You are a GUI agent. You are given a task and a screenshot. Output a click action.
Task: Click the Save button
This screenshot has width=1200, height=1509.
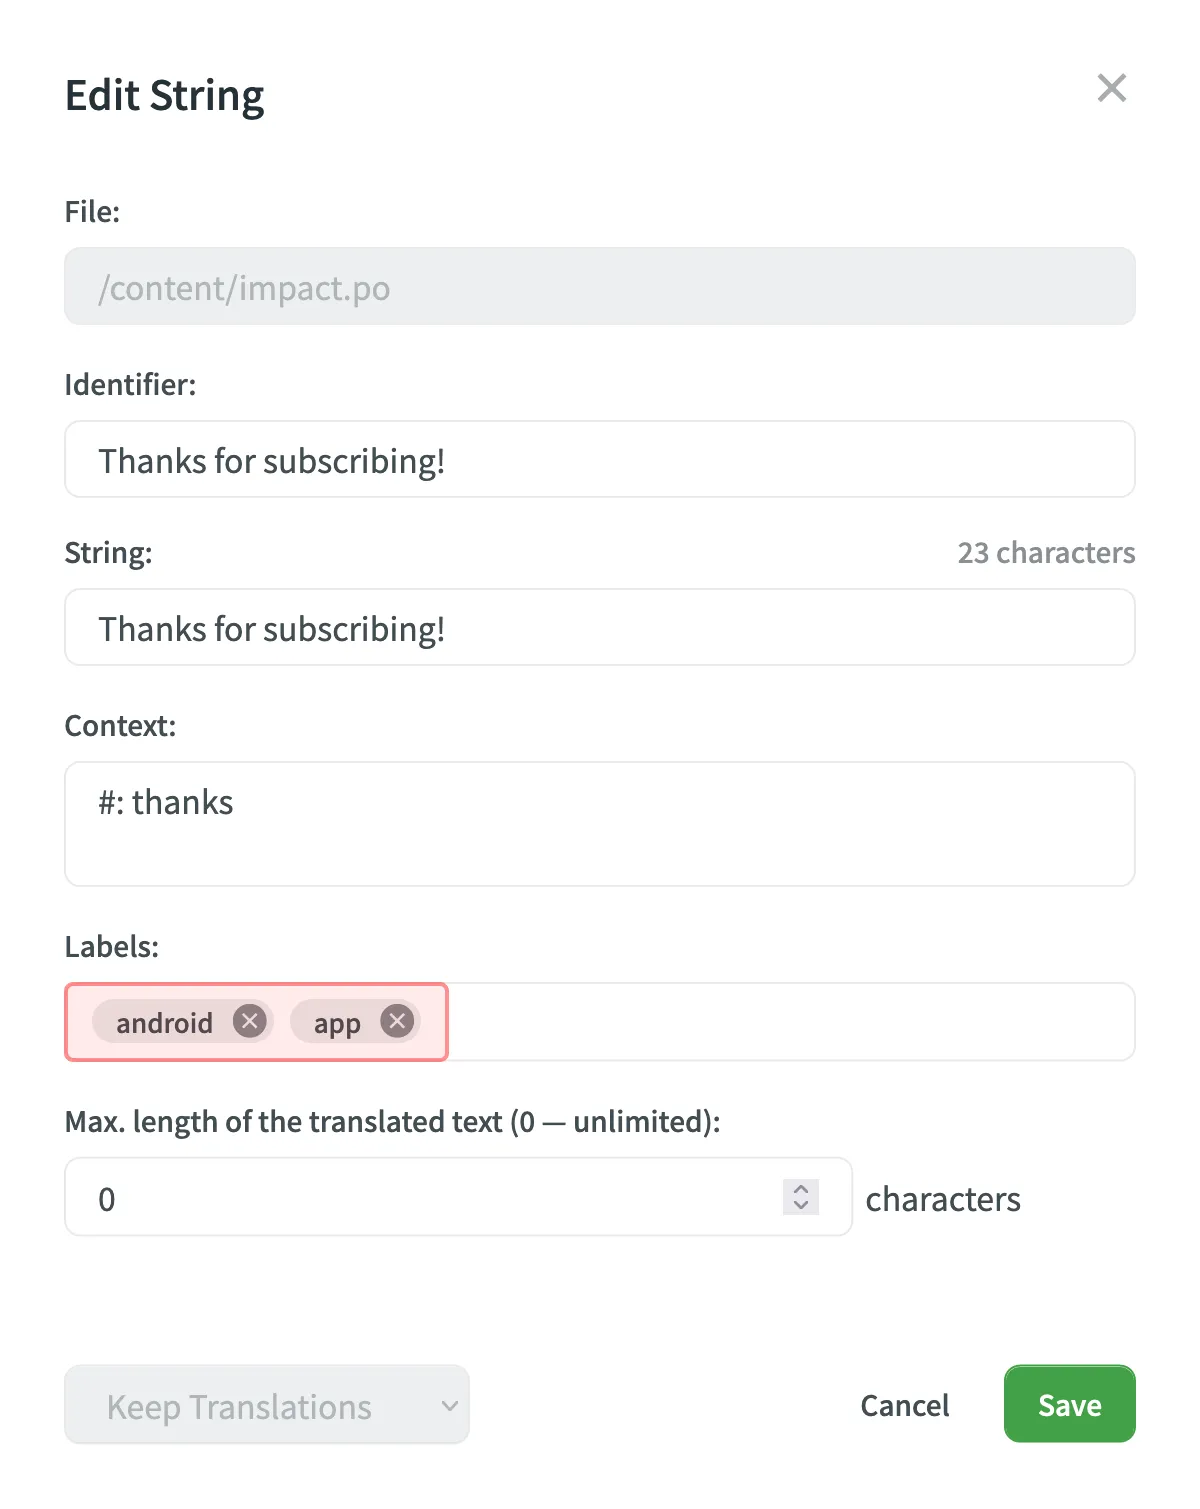[x=1068, y=1404]
